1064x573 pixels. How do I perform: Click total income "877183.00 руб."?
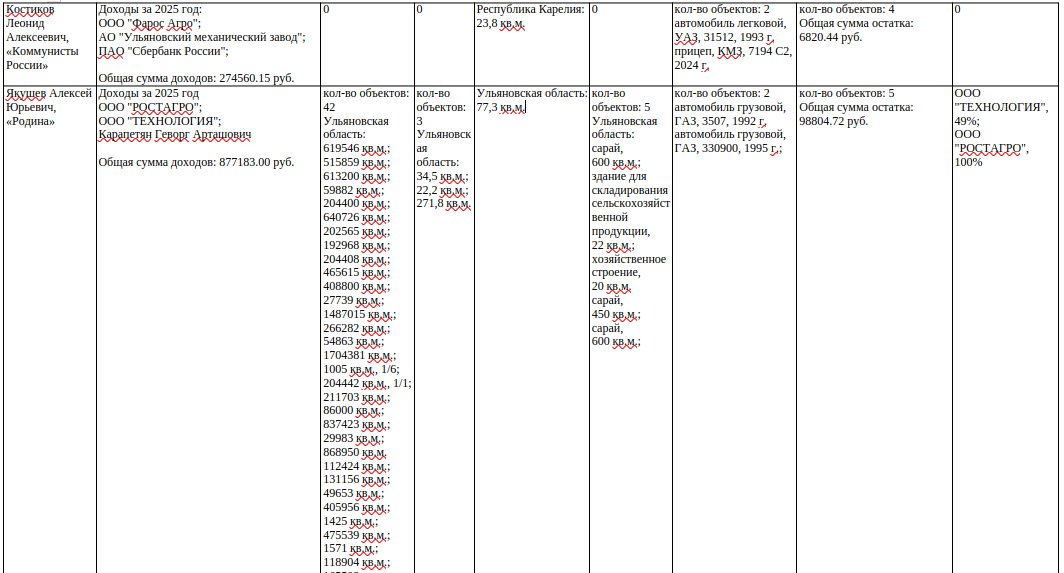click(256, 162)
